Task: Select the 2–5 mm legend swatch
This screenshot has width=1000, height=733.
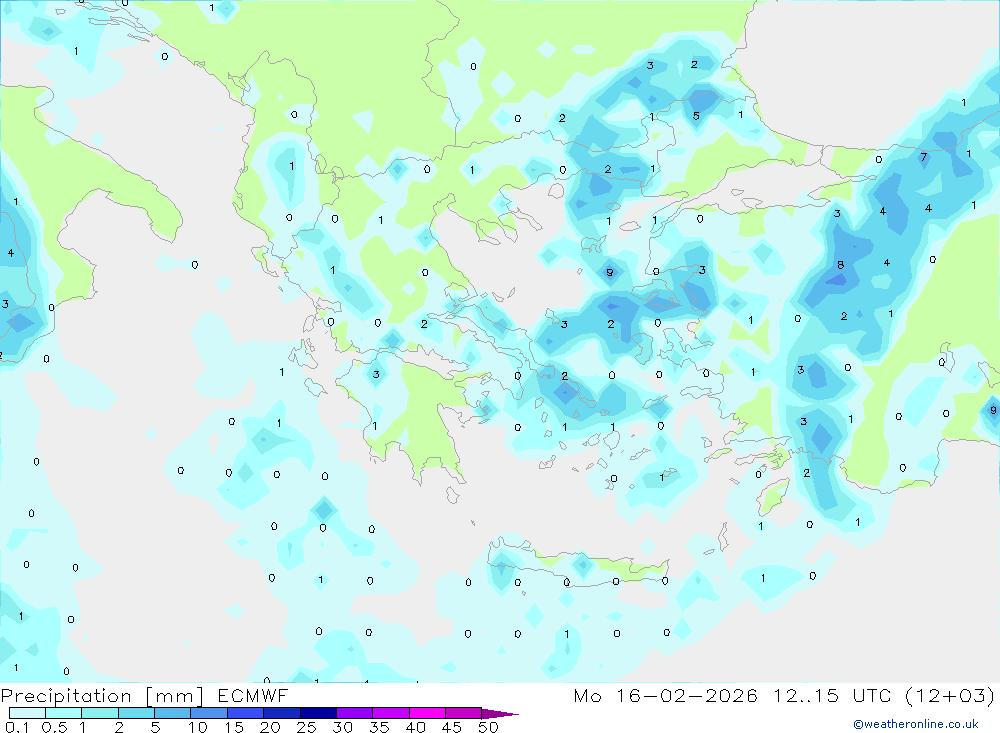Action: click(x=136, y=713)
